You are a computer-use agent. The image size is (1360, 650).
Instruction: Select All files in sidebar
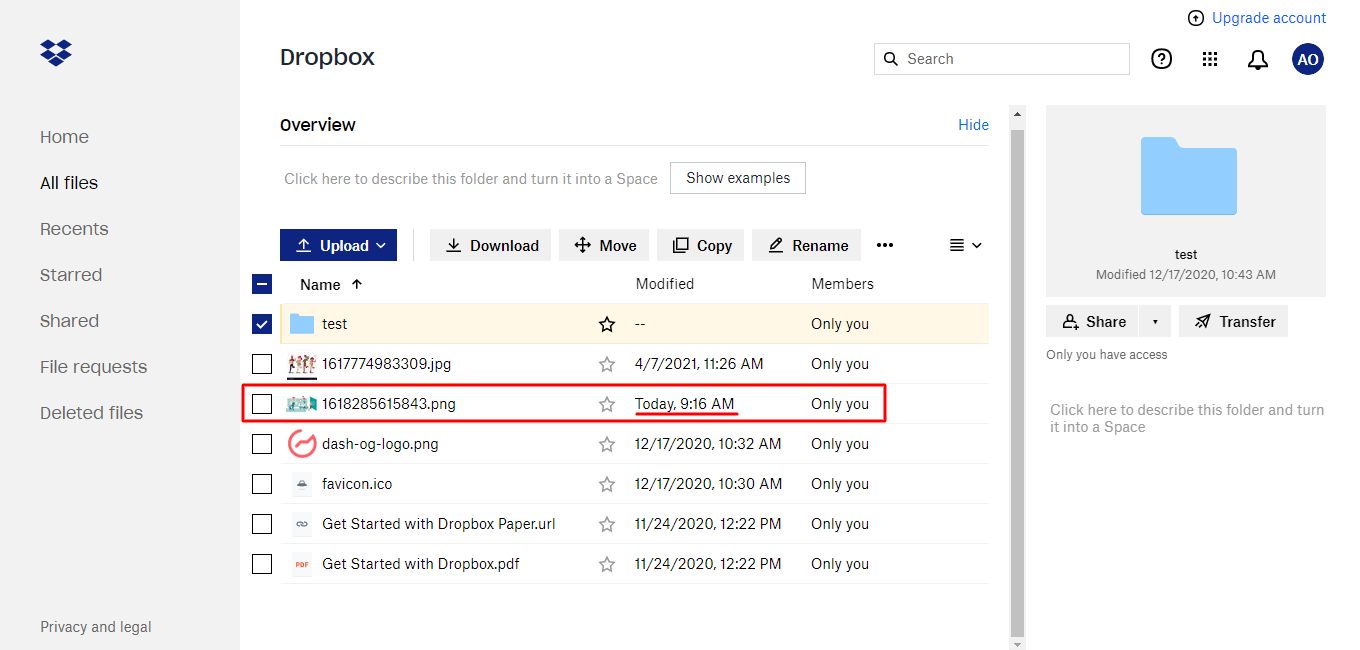(69, 183)
